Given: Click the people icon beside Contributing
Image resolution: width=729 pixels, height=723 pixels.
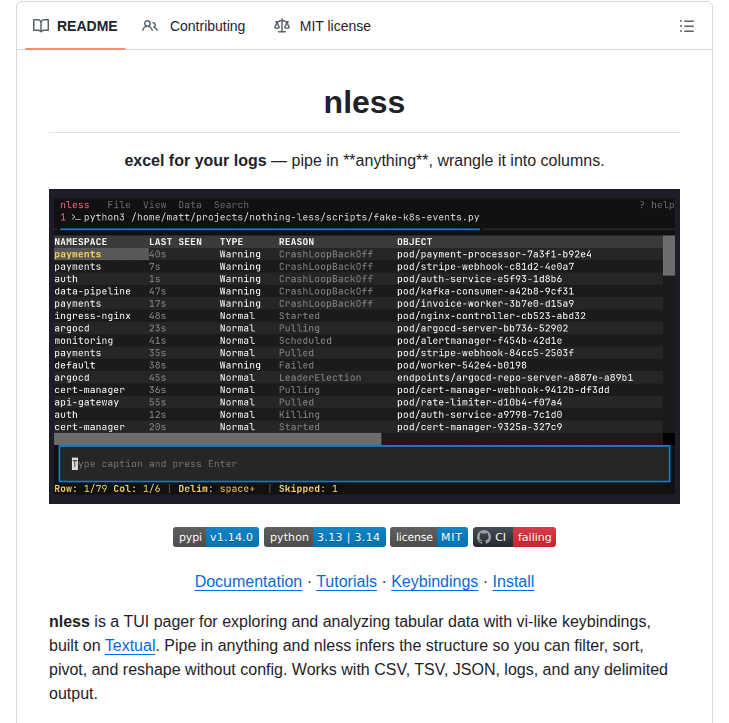Looking at the screenshot, I should (150, 26).
